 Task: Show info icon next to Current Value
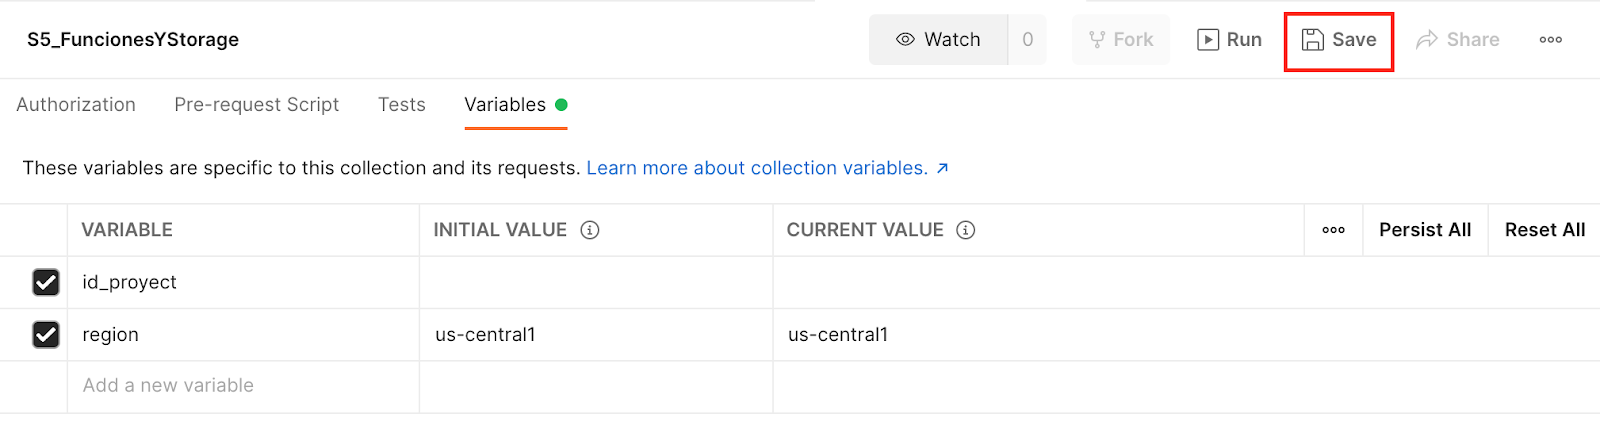(x=965, y=230)
